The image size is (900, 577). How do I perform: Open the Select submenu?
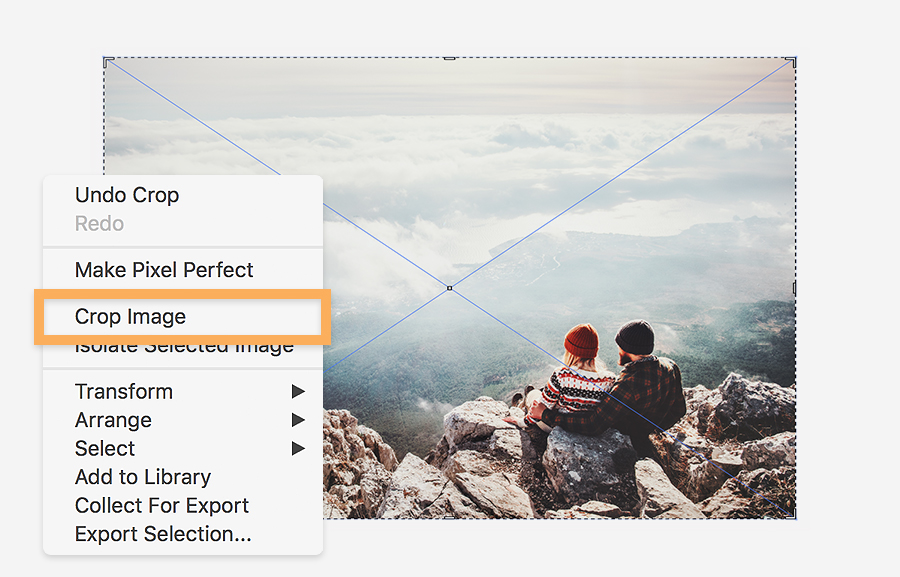tap(183, 448)
